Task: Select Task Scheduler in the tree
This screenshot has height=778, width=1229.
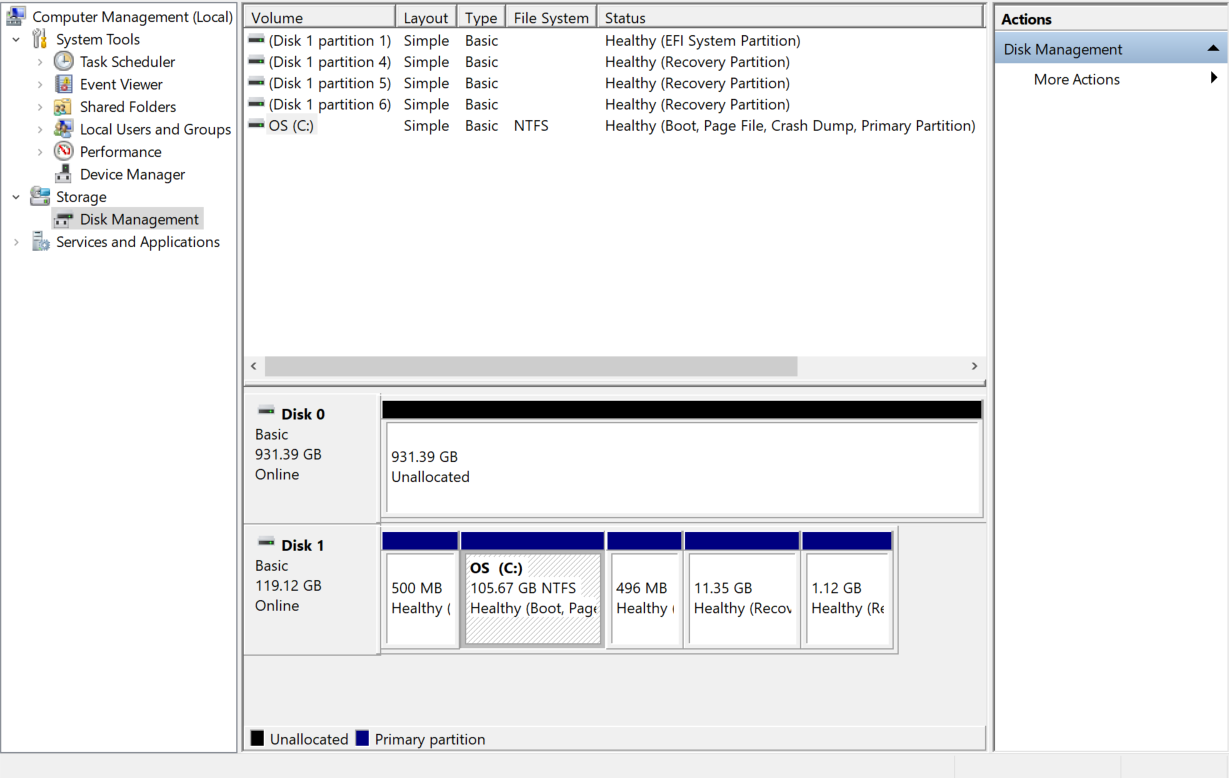Action: 127,62
